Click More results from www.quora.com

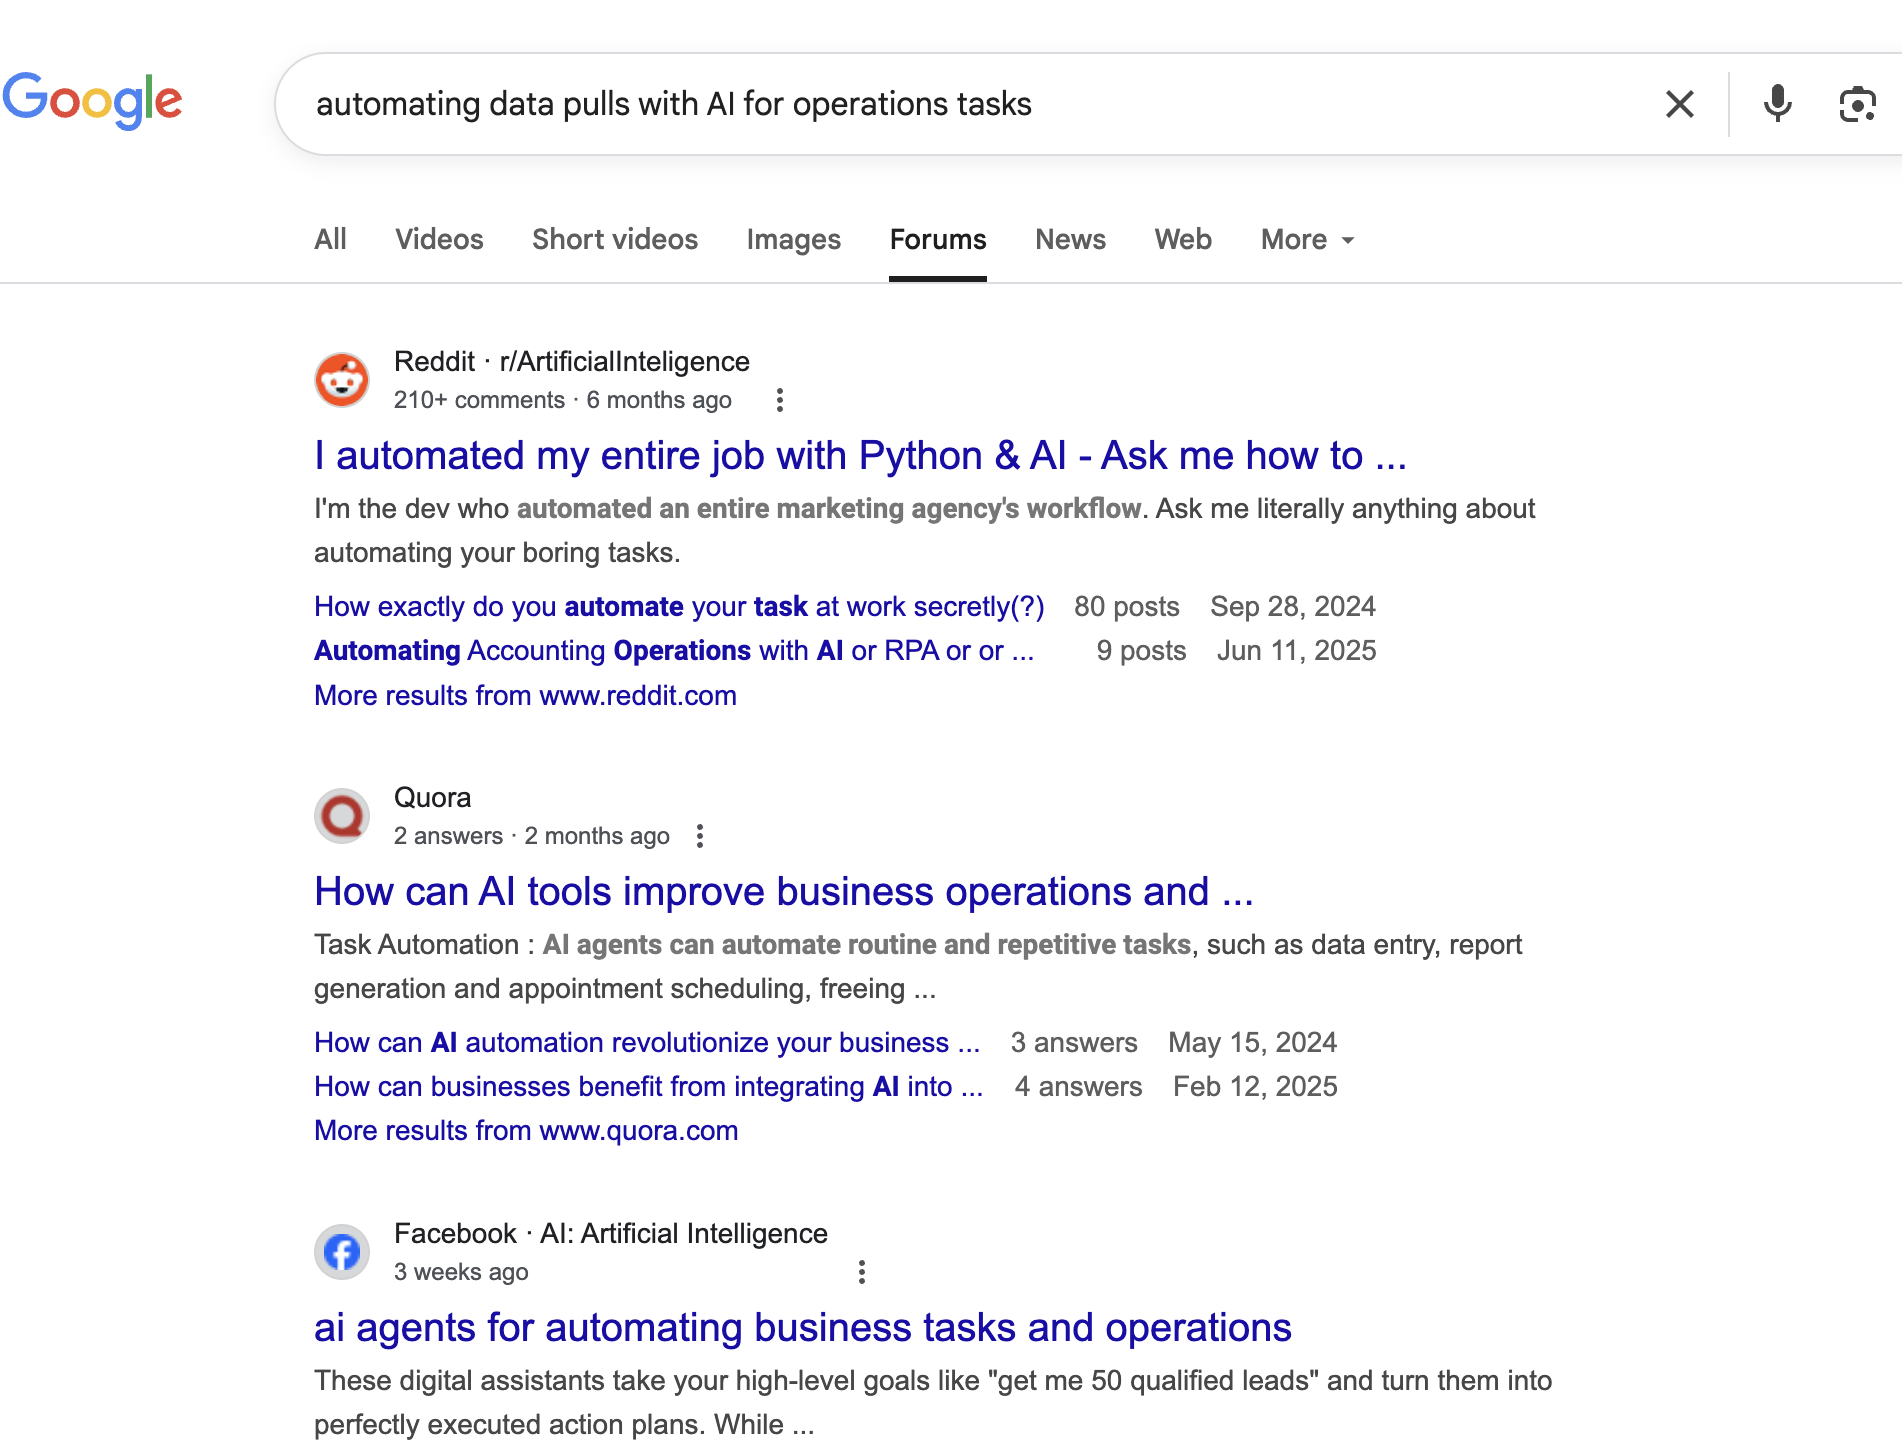pyautogui.click(x=526, y=1131)
